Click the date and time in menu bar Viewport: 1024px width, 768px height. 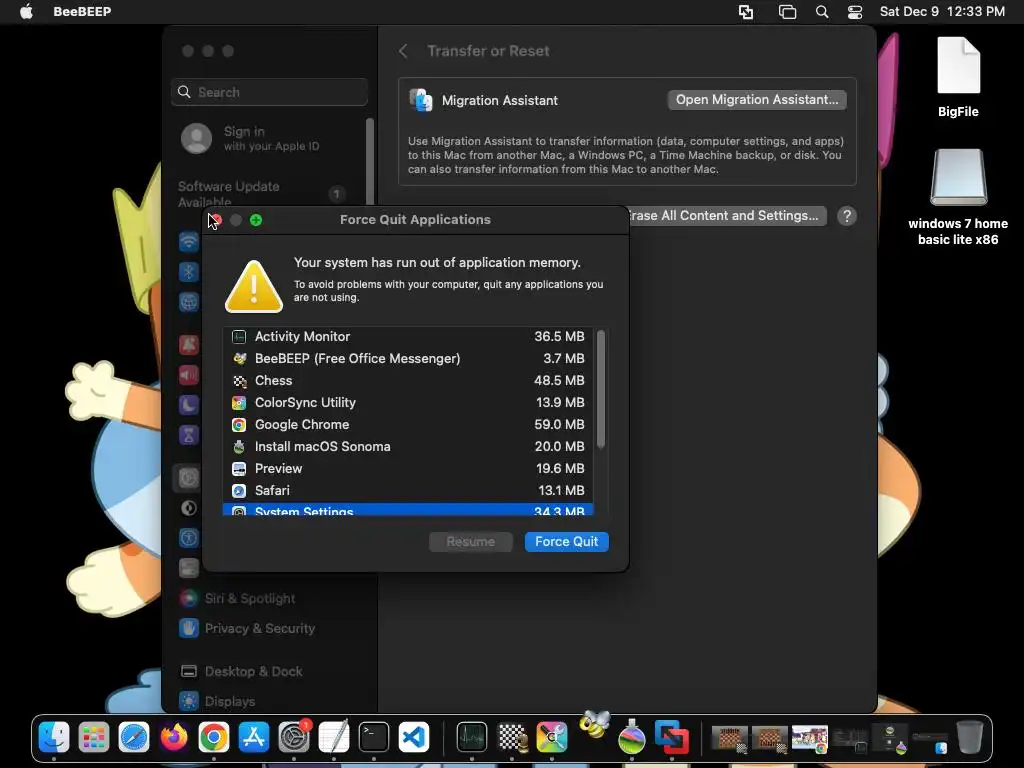pyautogui.click(x=942, y=11)
